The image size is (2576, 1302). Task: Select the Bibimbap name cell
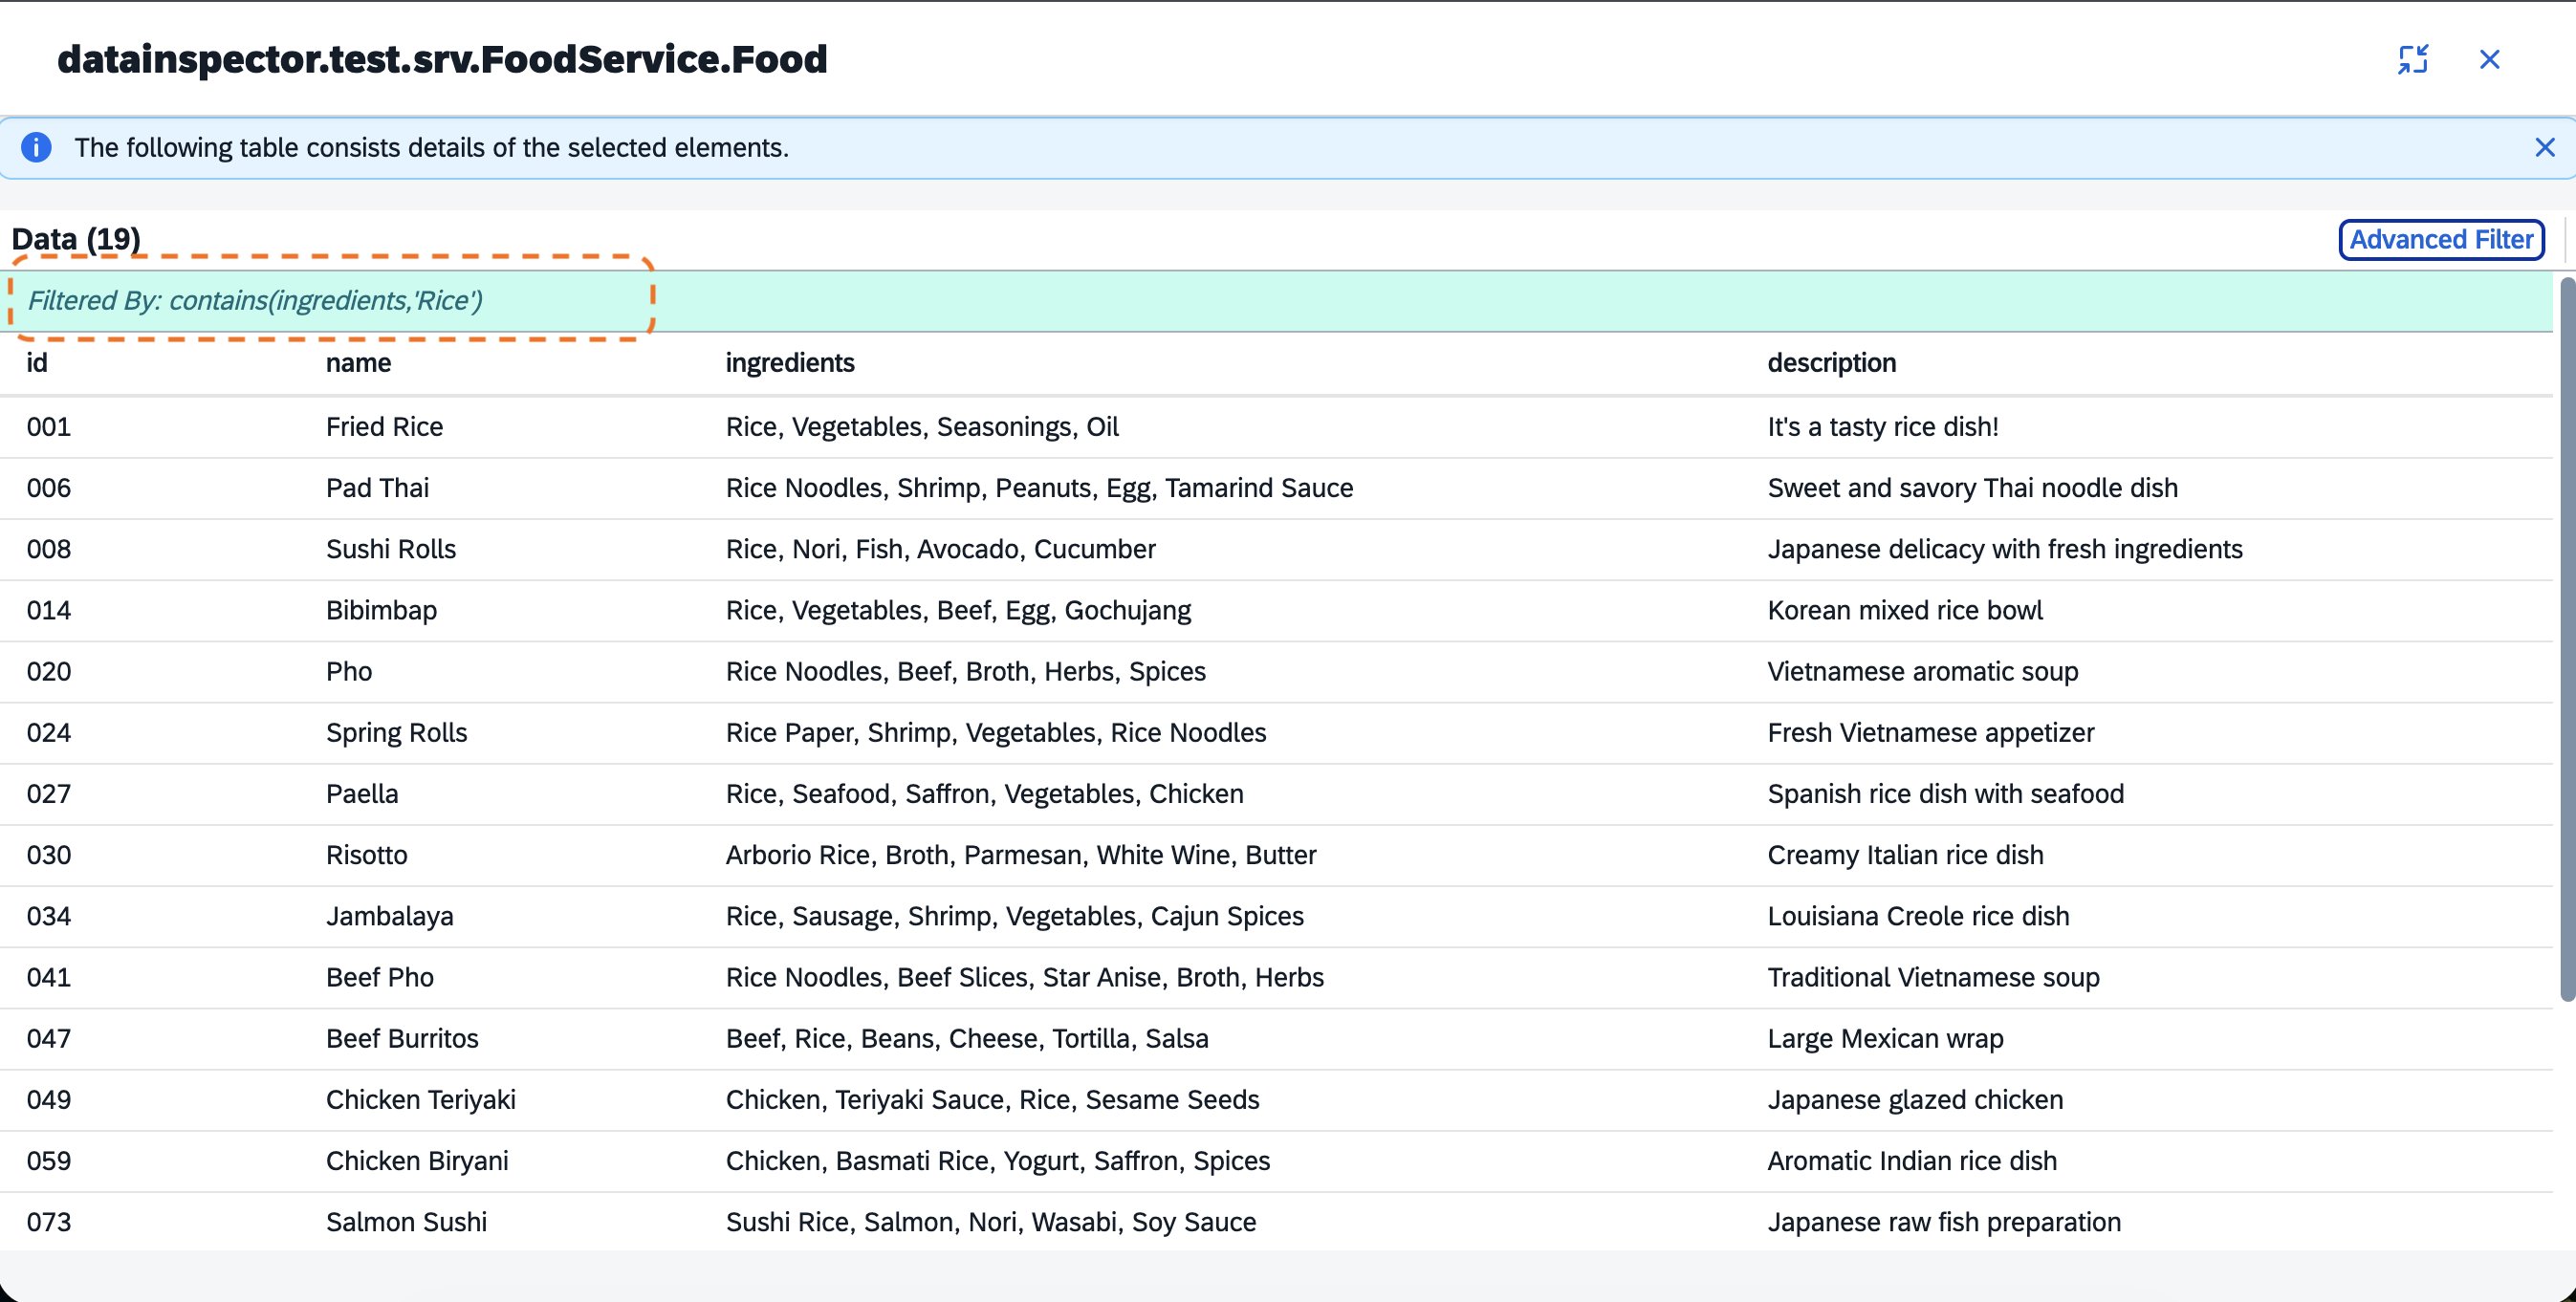(x=381, y=610)
